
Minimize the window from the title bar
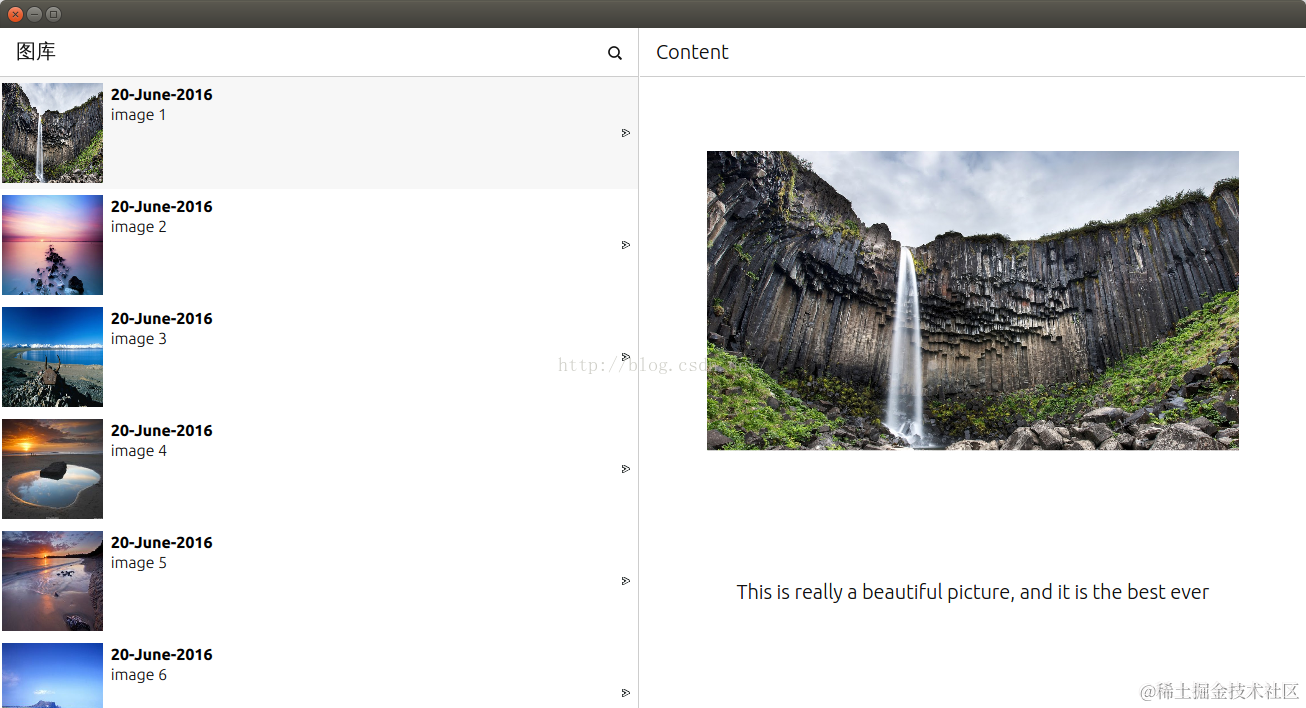(x=35, y=14)
